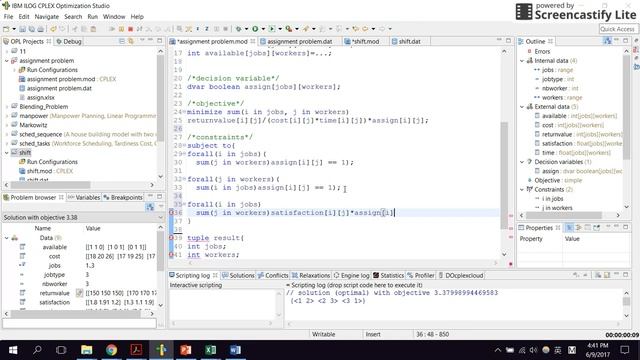The image size is (640, 360).
Task: Switch to the Engine log tab
Action: (351, 276)
